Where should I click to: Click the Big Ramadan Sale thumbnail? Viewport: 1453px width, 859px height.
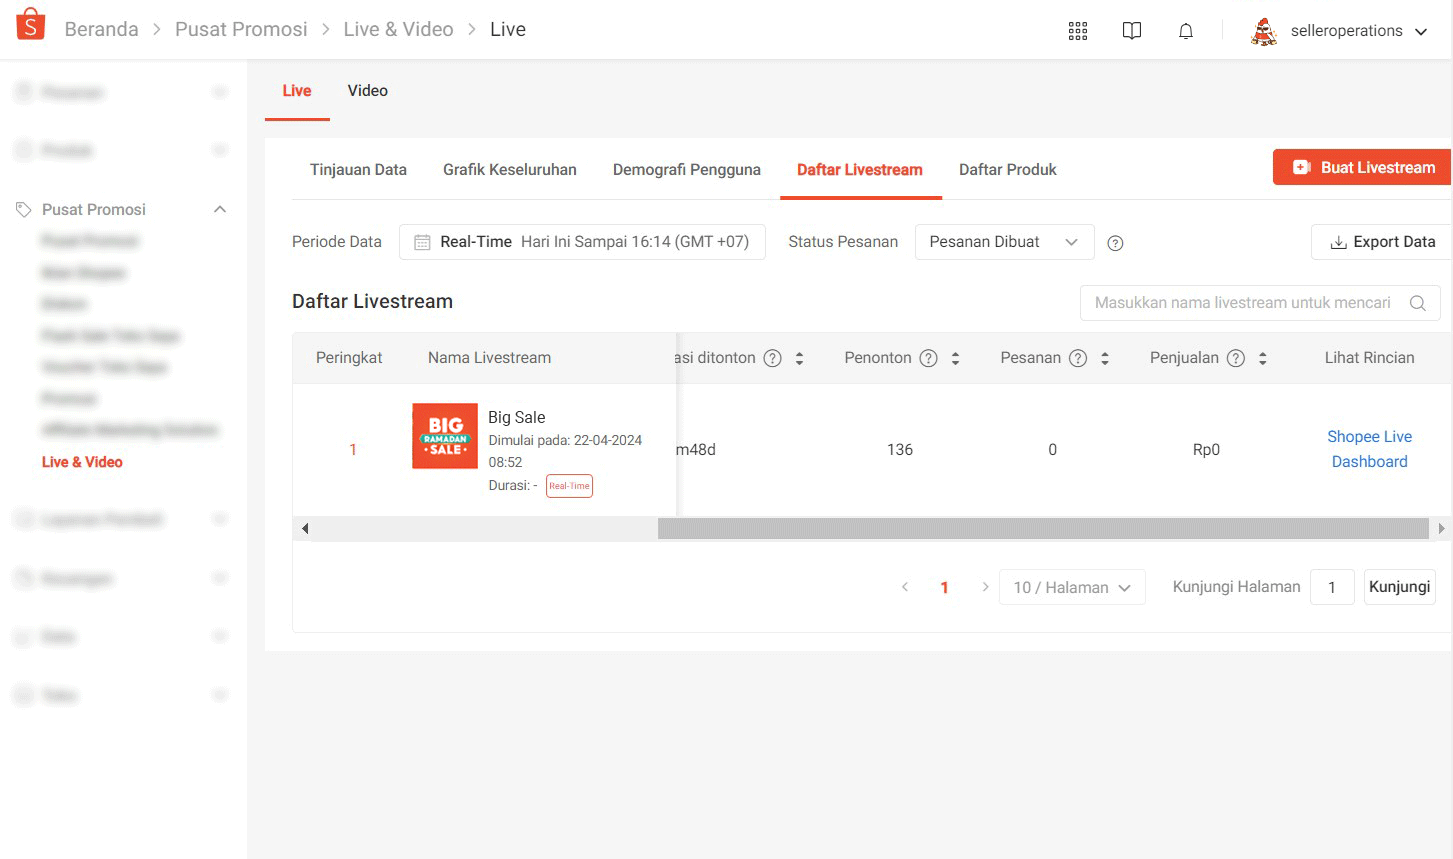coord(445,436)
